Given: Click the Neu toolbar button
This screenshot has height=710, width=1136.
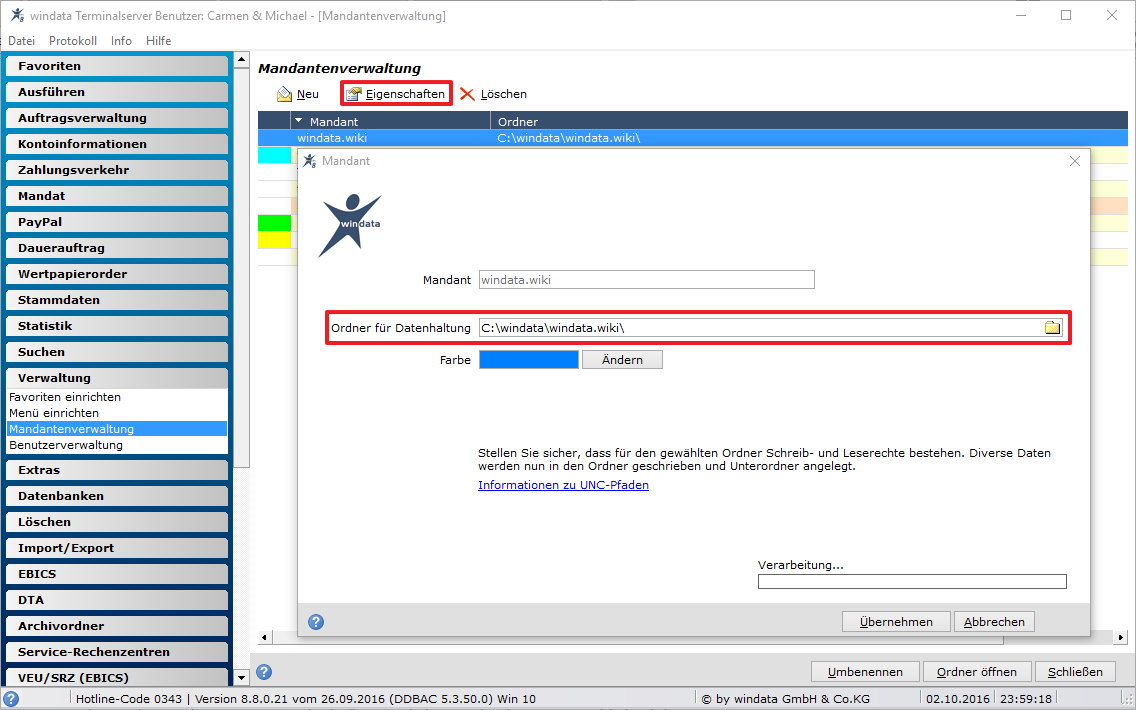Looking at the screenshot, I should pyautogui.click(x=298, y=94).
